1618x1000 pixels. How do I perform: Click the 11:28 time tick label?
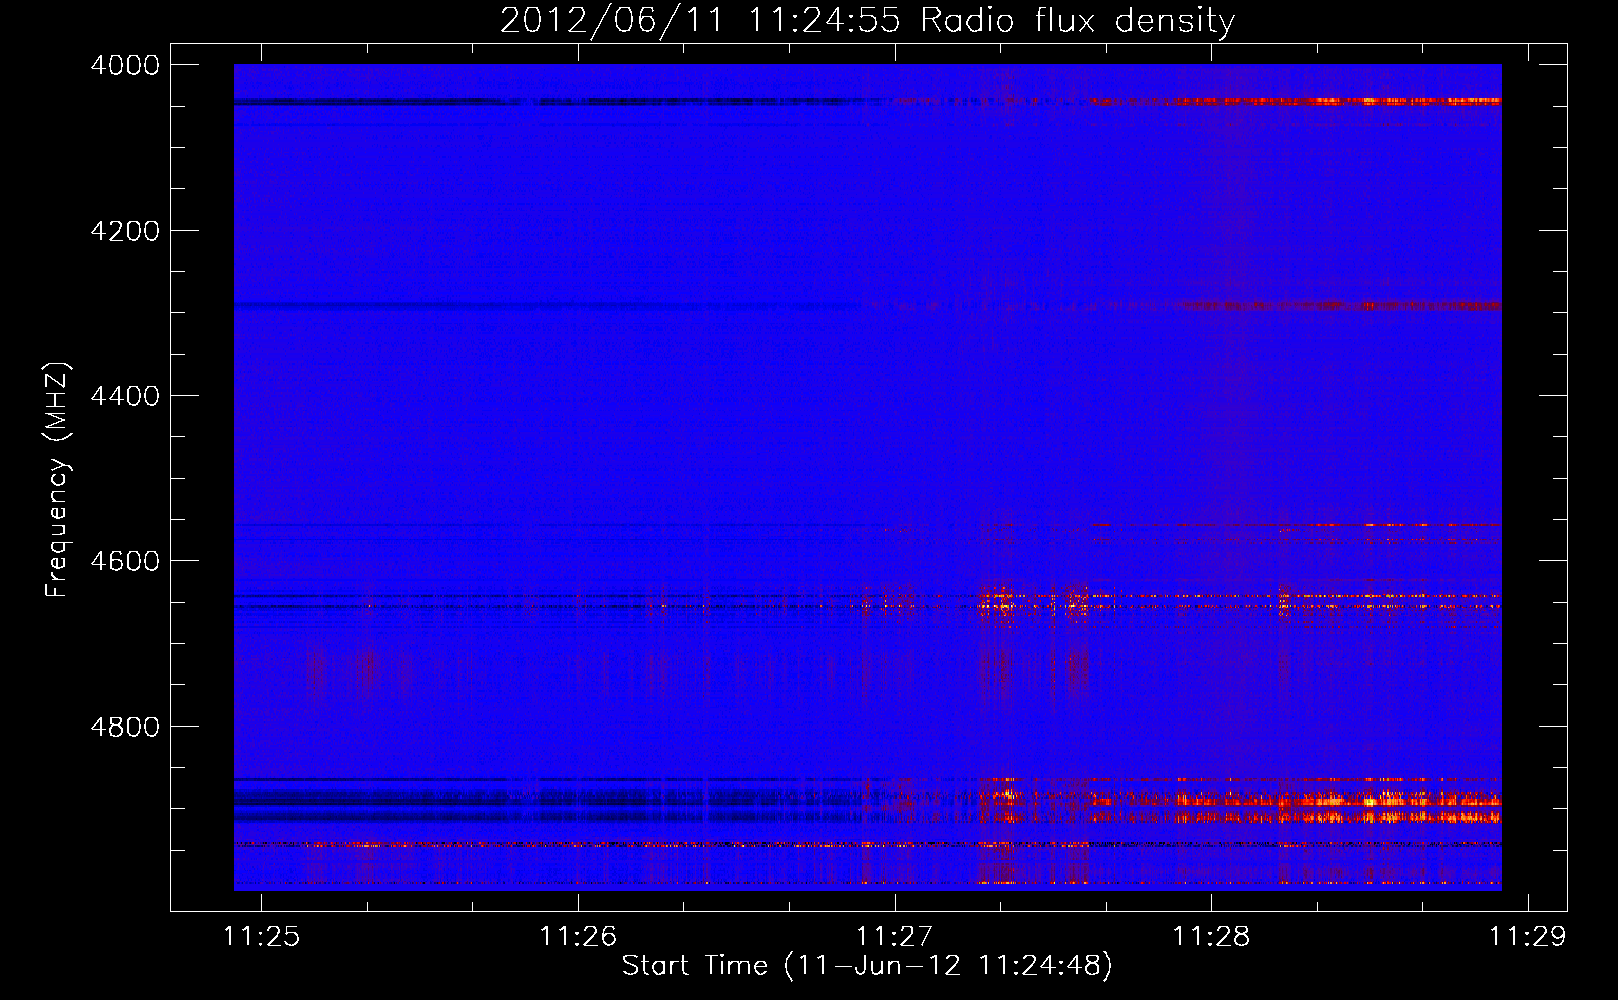(x=1211, y=936)
